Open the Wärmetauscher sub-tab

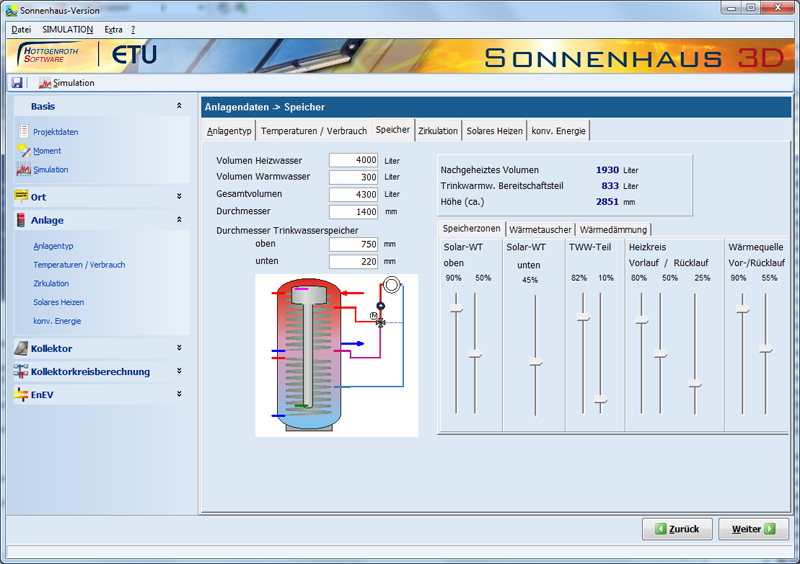[540, 230]
